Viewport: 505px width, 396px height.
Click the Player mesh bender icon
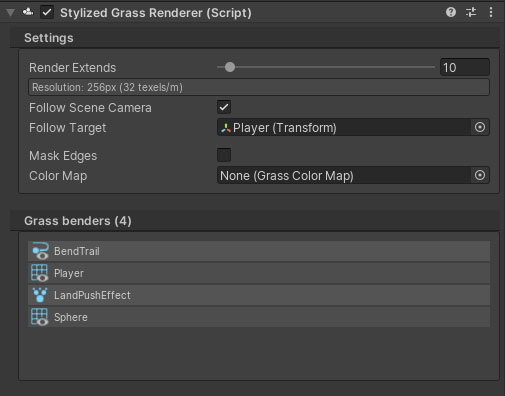coord(39,273)
